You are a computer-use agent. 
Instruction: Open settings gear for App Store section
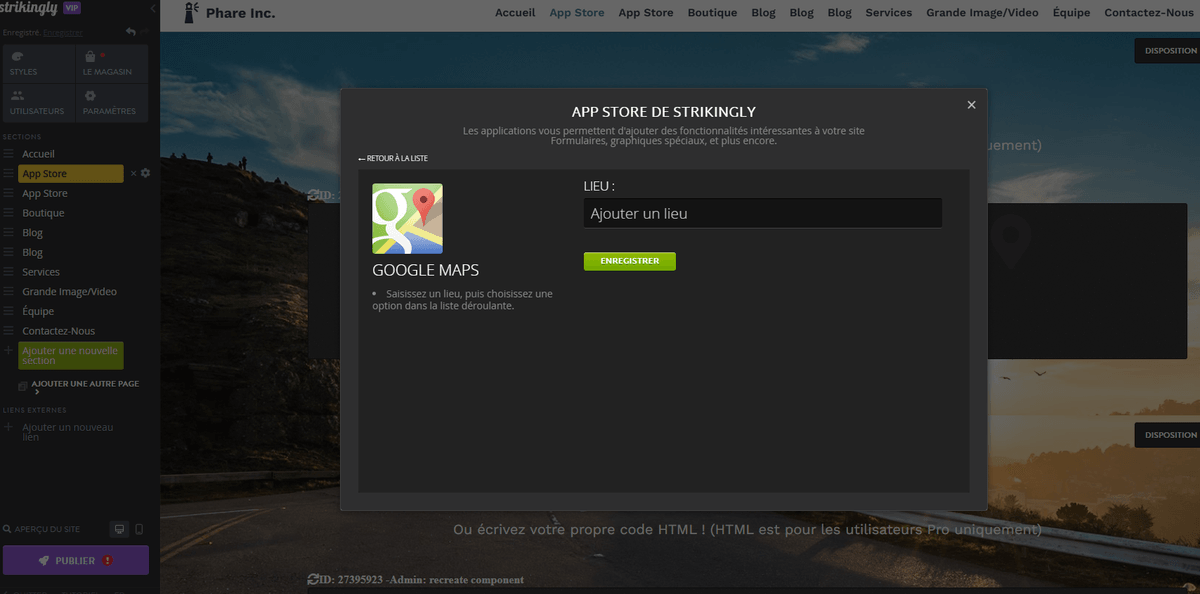point(146,173)
